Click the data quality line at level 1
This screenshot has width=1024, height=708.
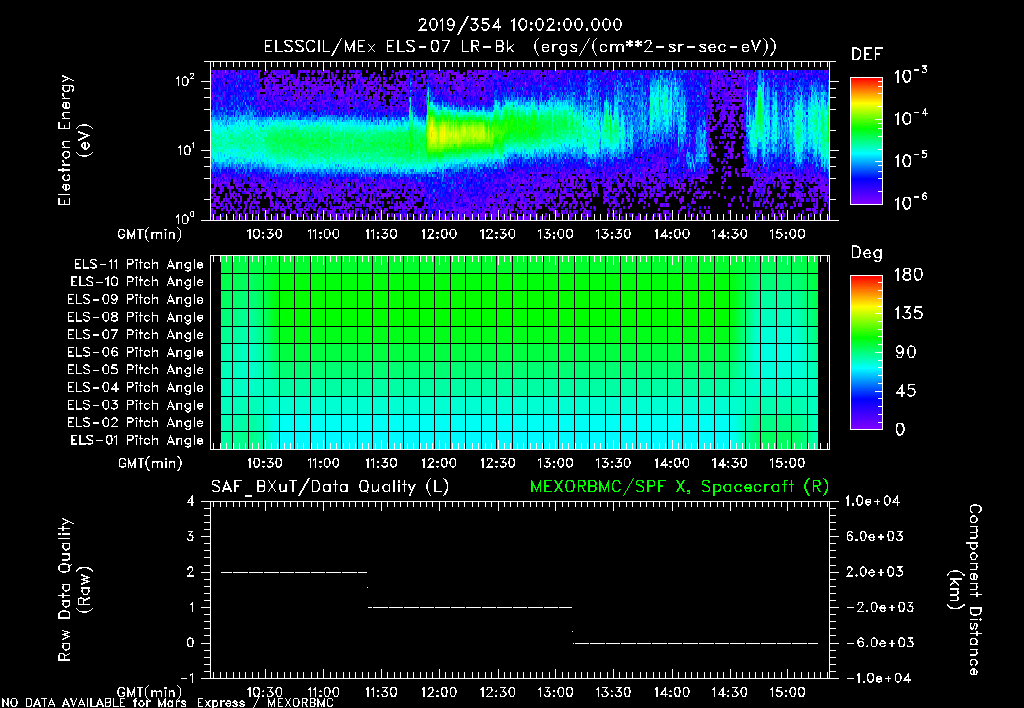pyautogui.click(x=470, y=607)
